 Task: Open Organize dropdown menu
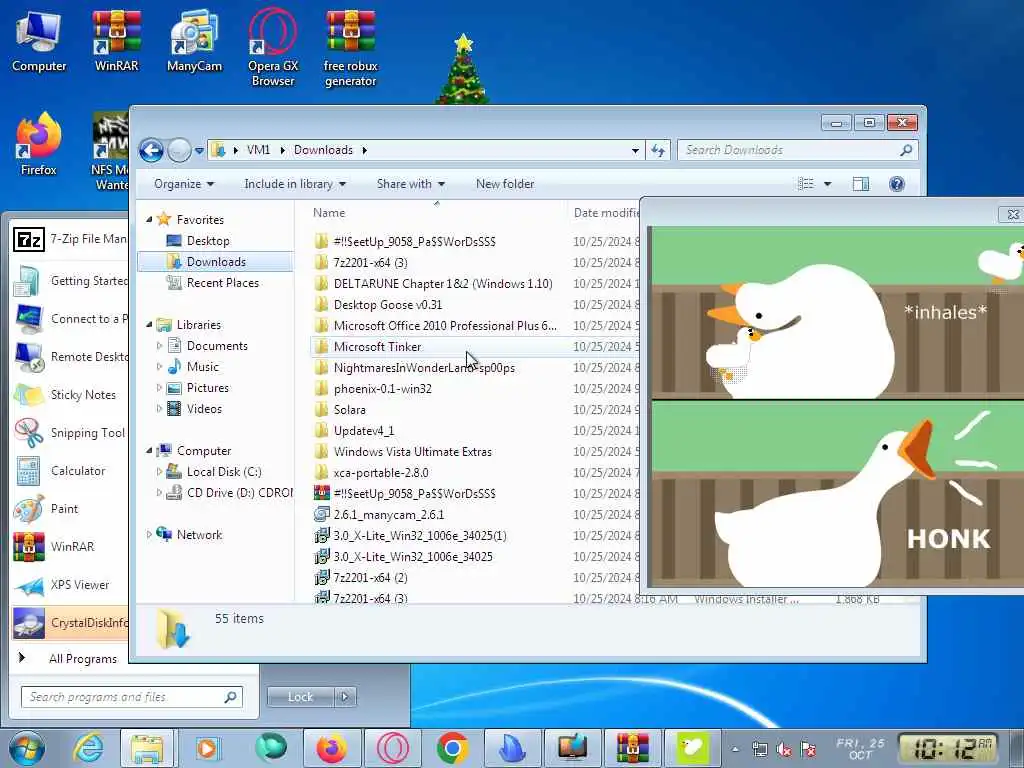184,184
